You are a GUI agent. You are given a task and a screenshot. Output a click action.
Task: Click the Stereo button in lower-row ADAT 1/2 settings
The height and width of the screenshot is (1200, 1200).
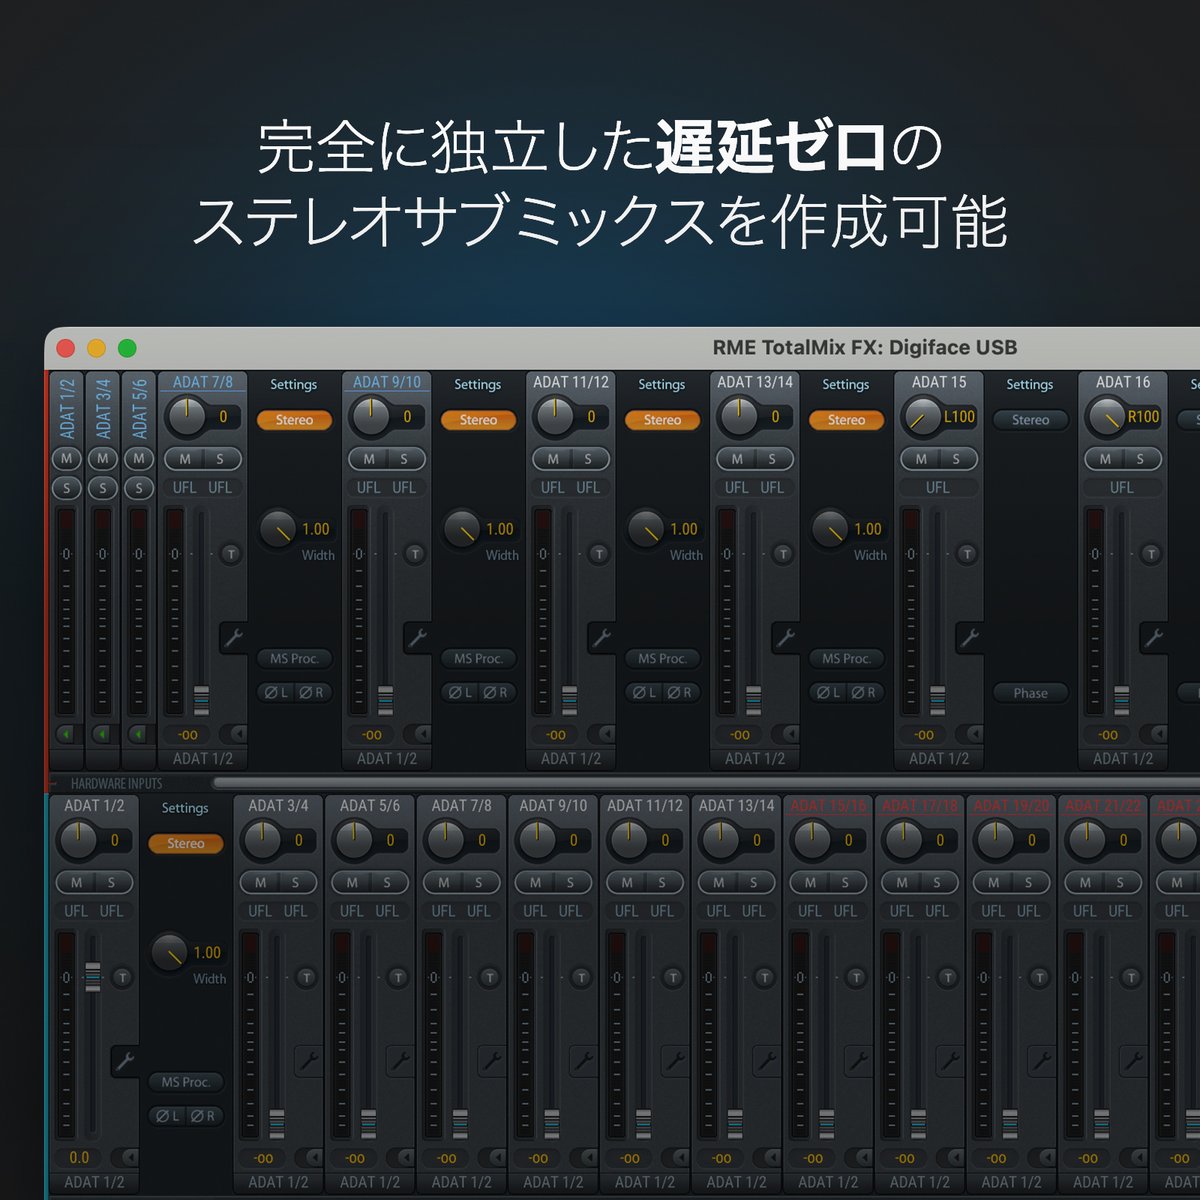186,844
